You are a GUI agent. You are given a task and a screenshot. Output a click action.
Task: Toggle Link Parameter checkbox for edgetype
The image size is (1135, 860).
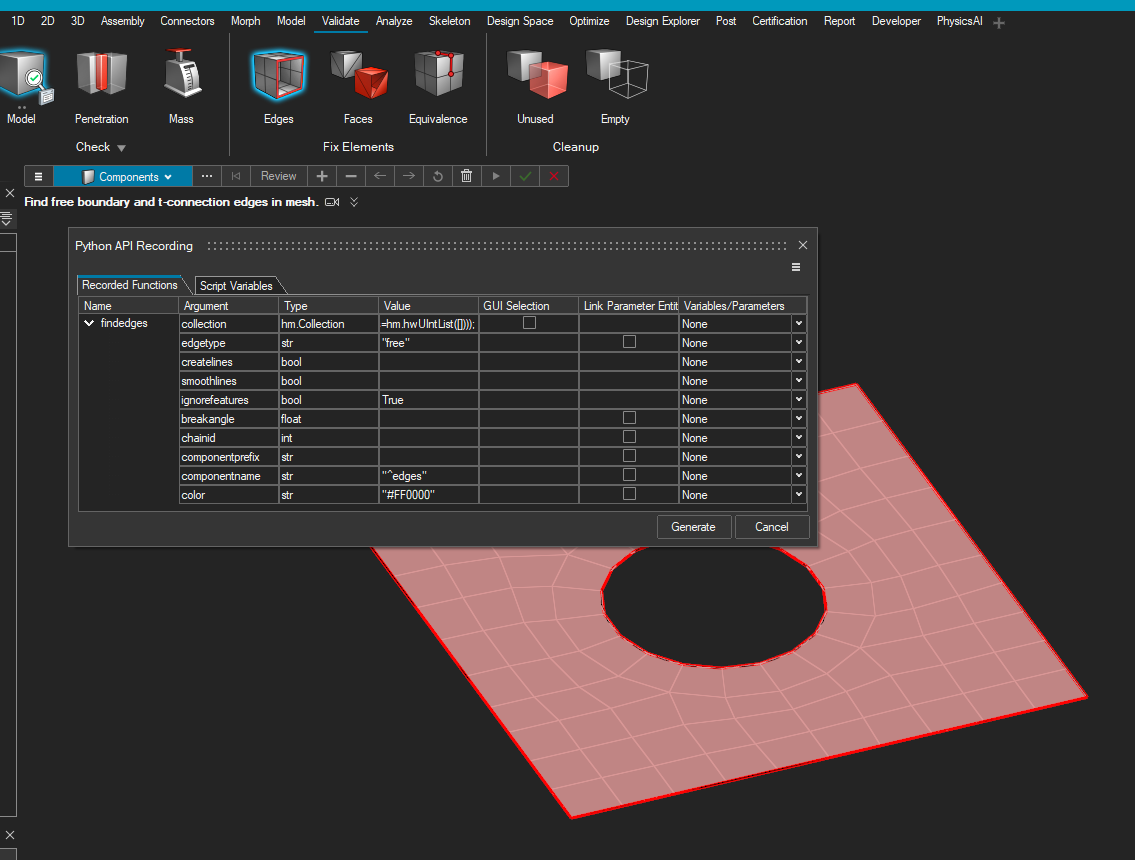click(630, 342)
